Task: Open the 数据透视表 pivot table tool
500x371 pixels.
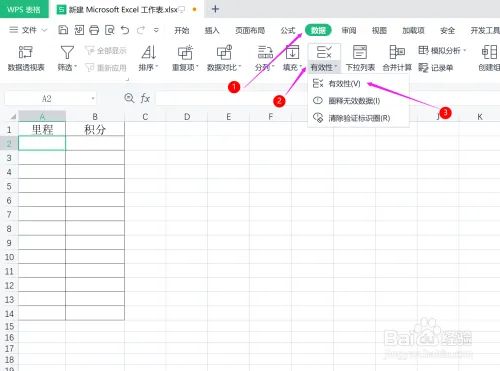Action: pos(26,58)
